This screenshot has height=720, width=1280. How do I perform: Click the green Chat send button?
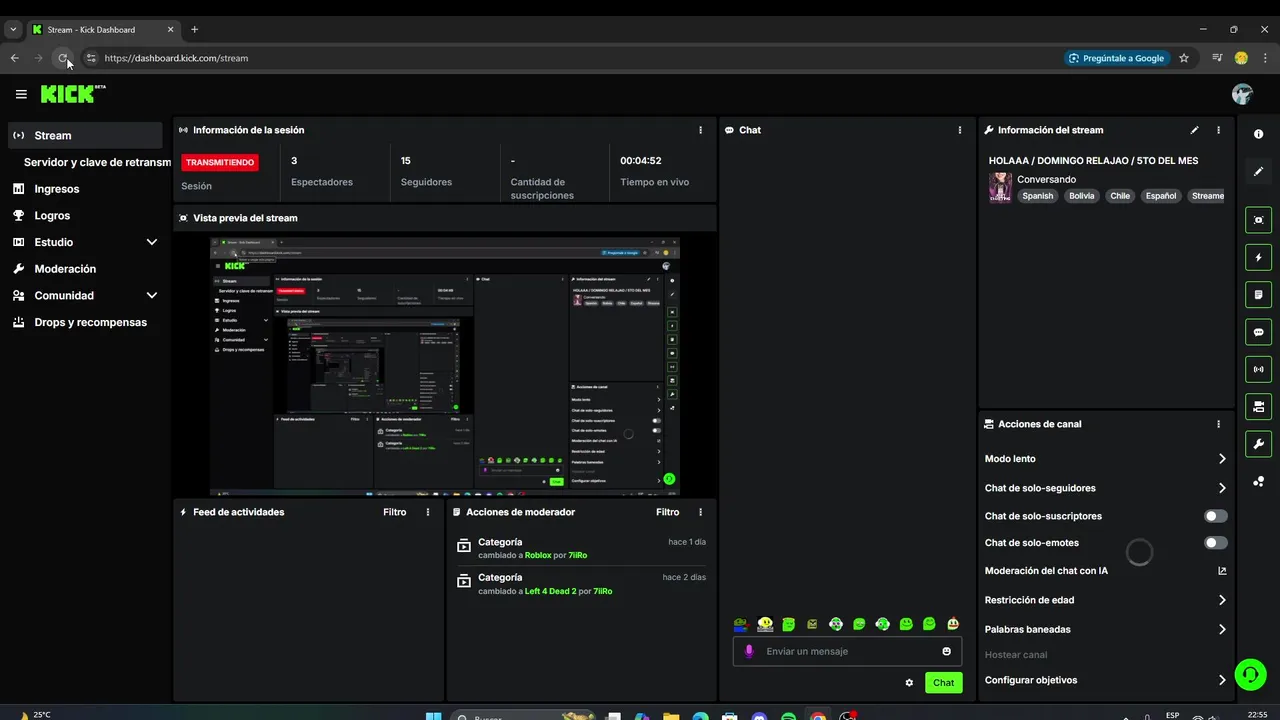click(943, 683)
